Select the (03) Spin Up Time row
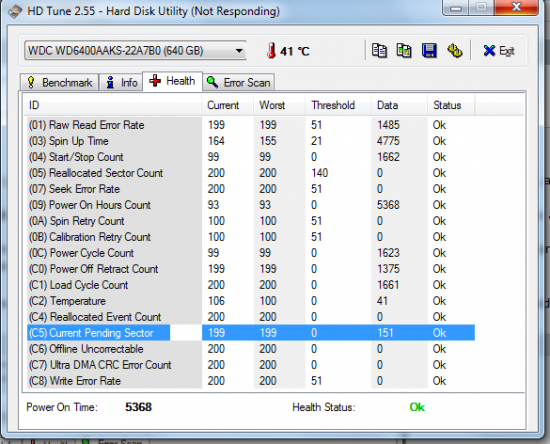Screen dimensions: 550x444 (251, 141)
